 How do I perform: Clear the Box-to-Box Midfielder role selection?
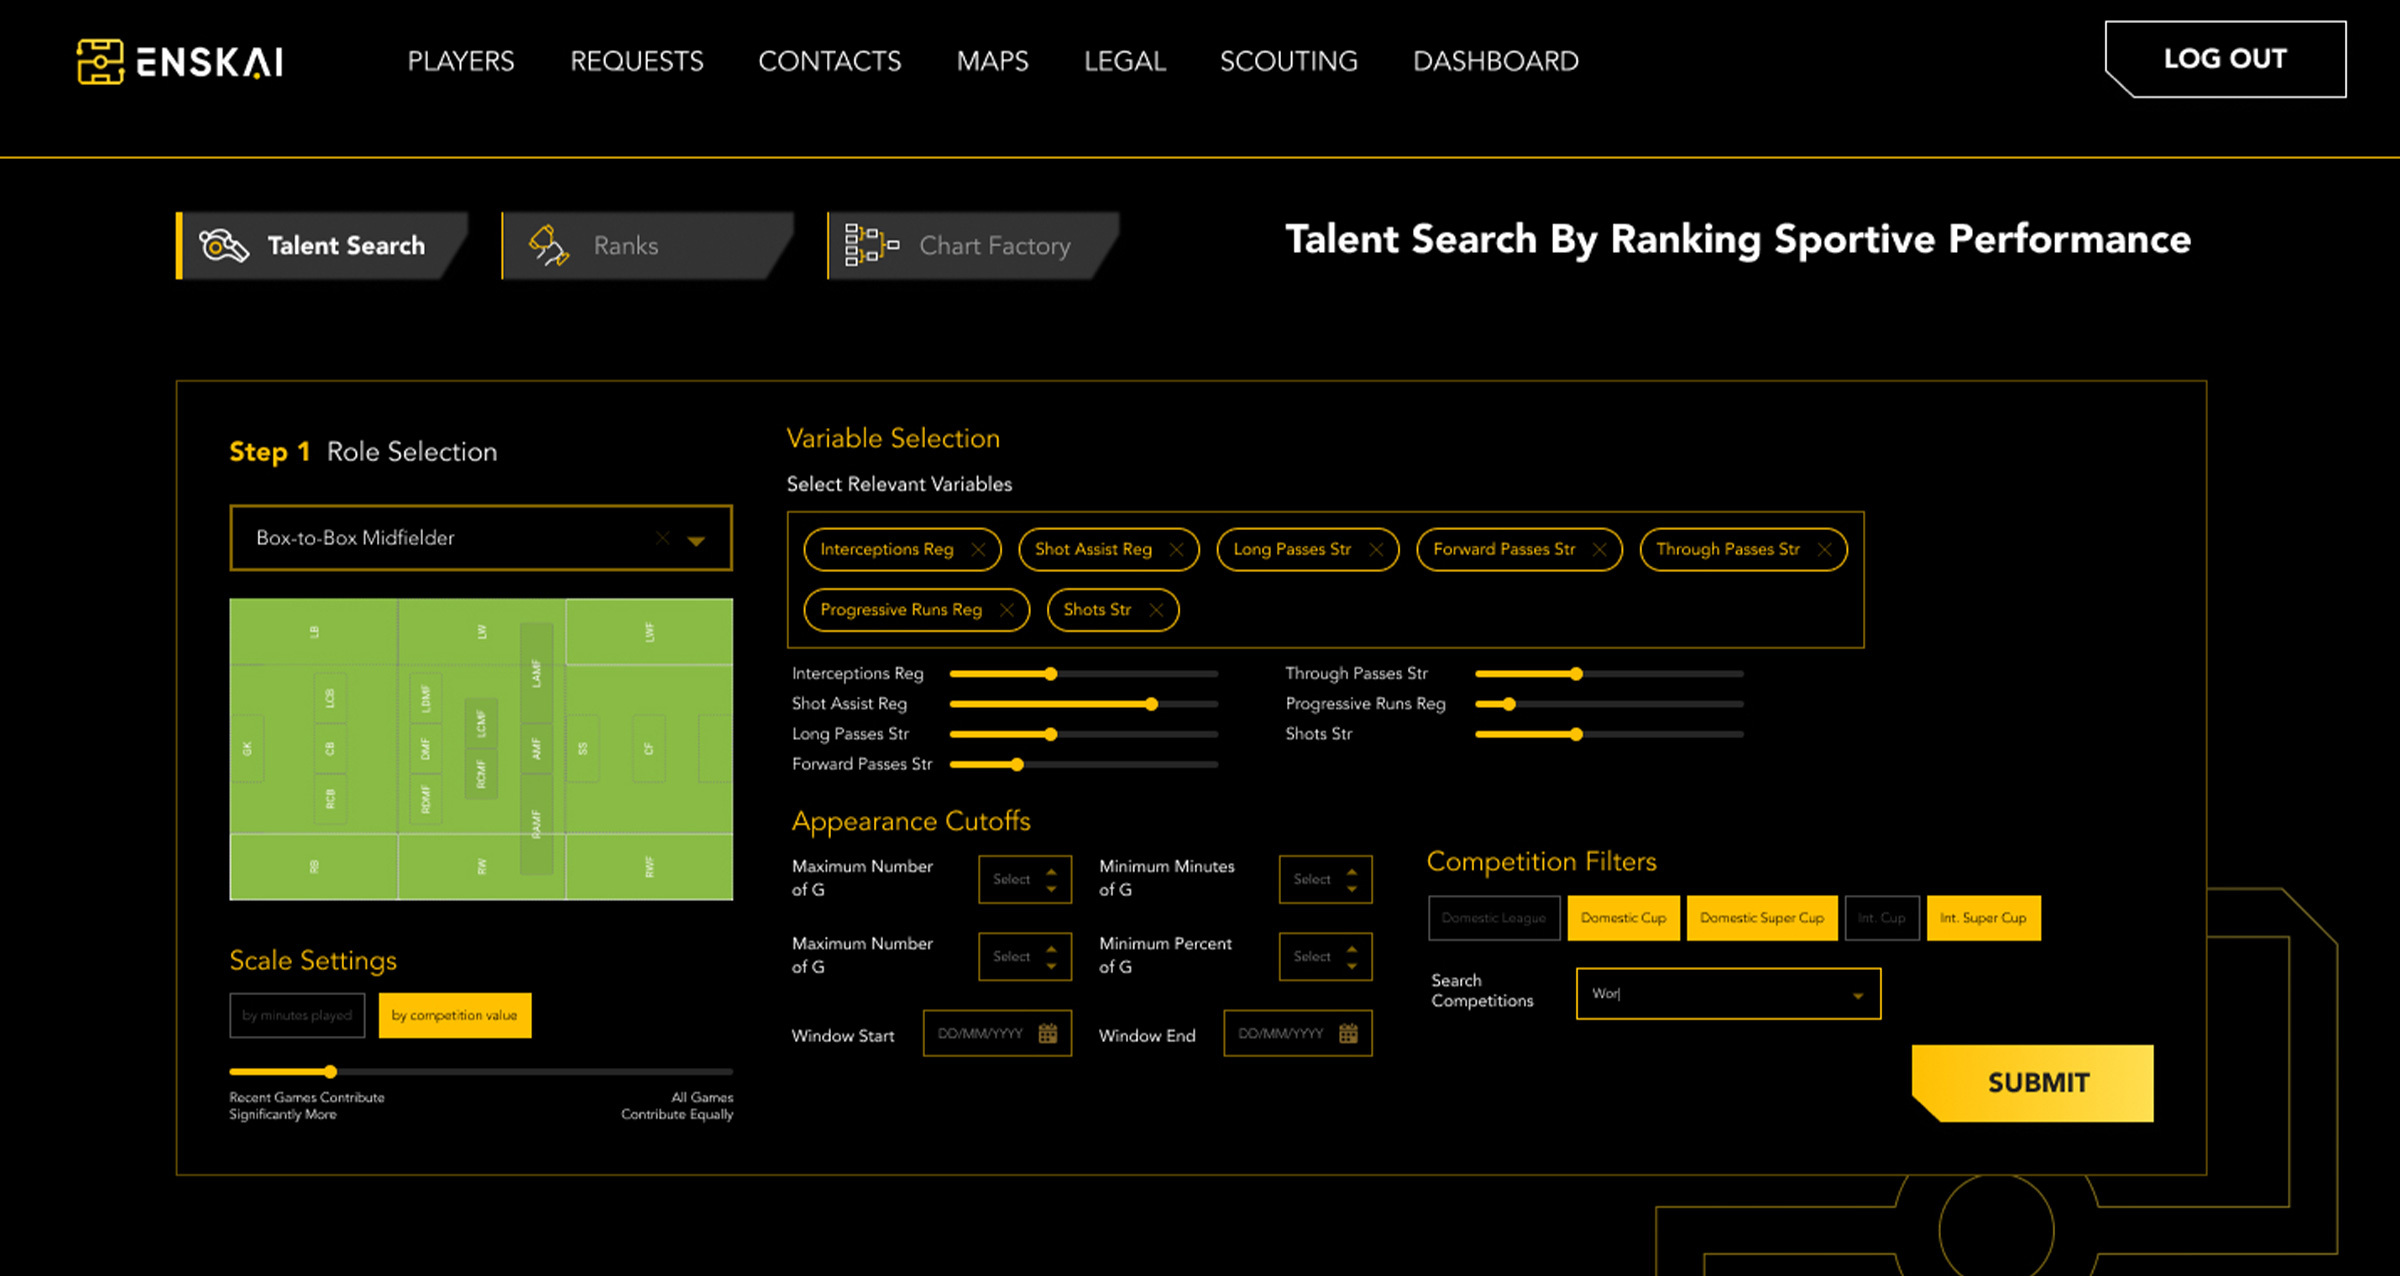tap(662, 538)
